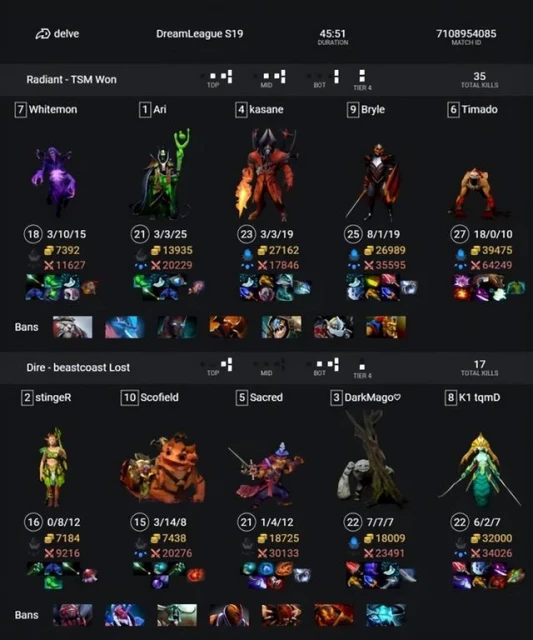This screenshot has width=533, height=640.
Task: Click the level 27 badge for Timado
Action: pos(460,234)
